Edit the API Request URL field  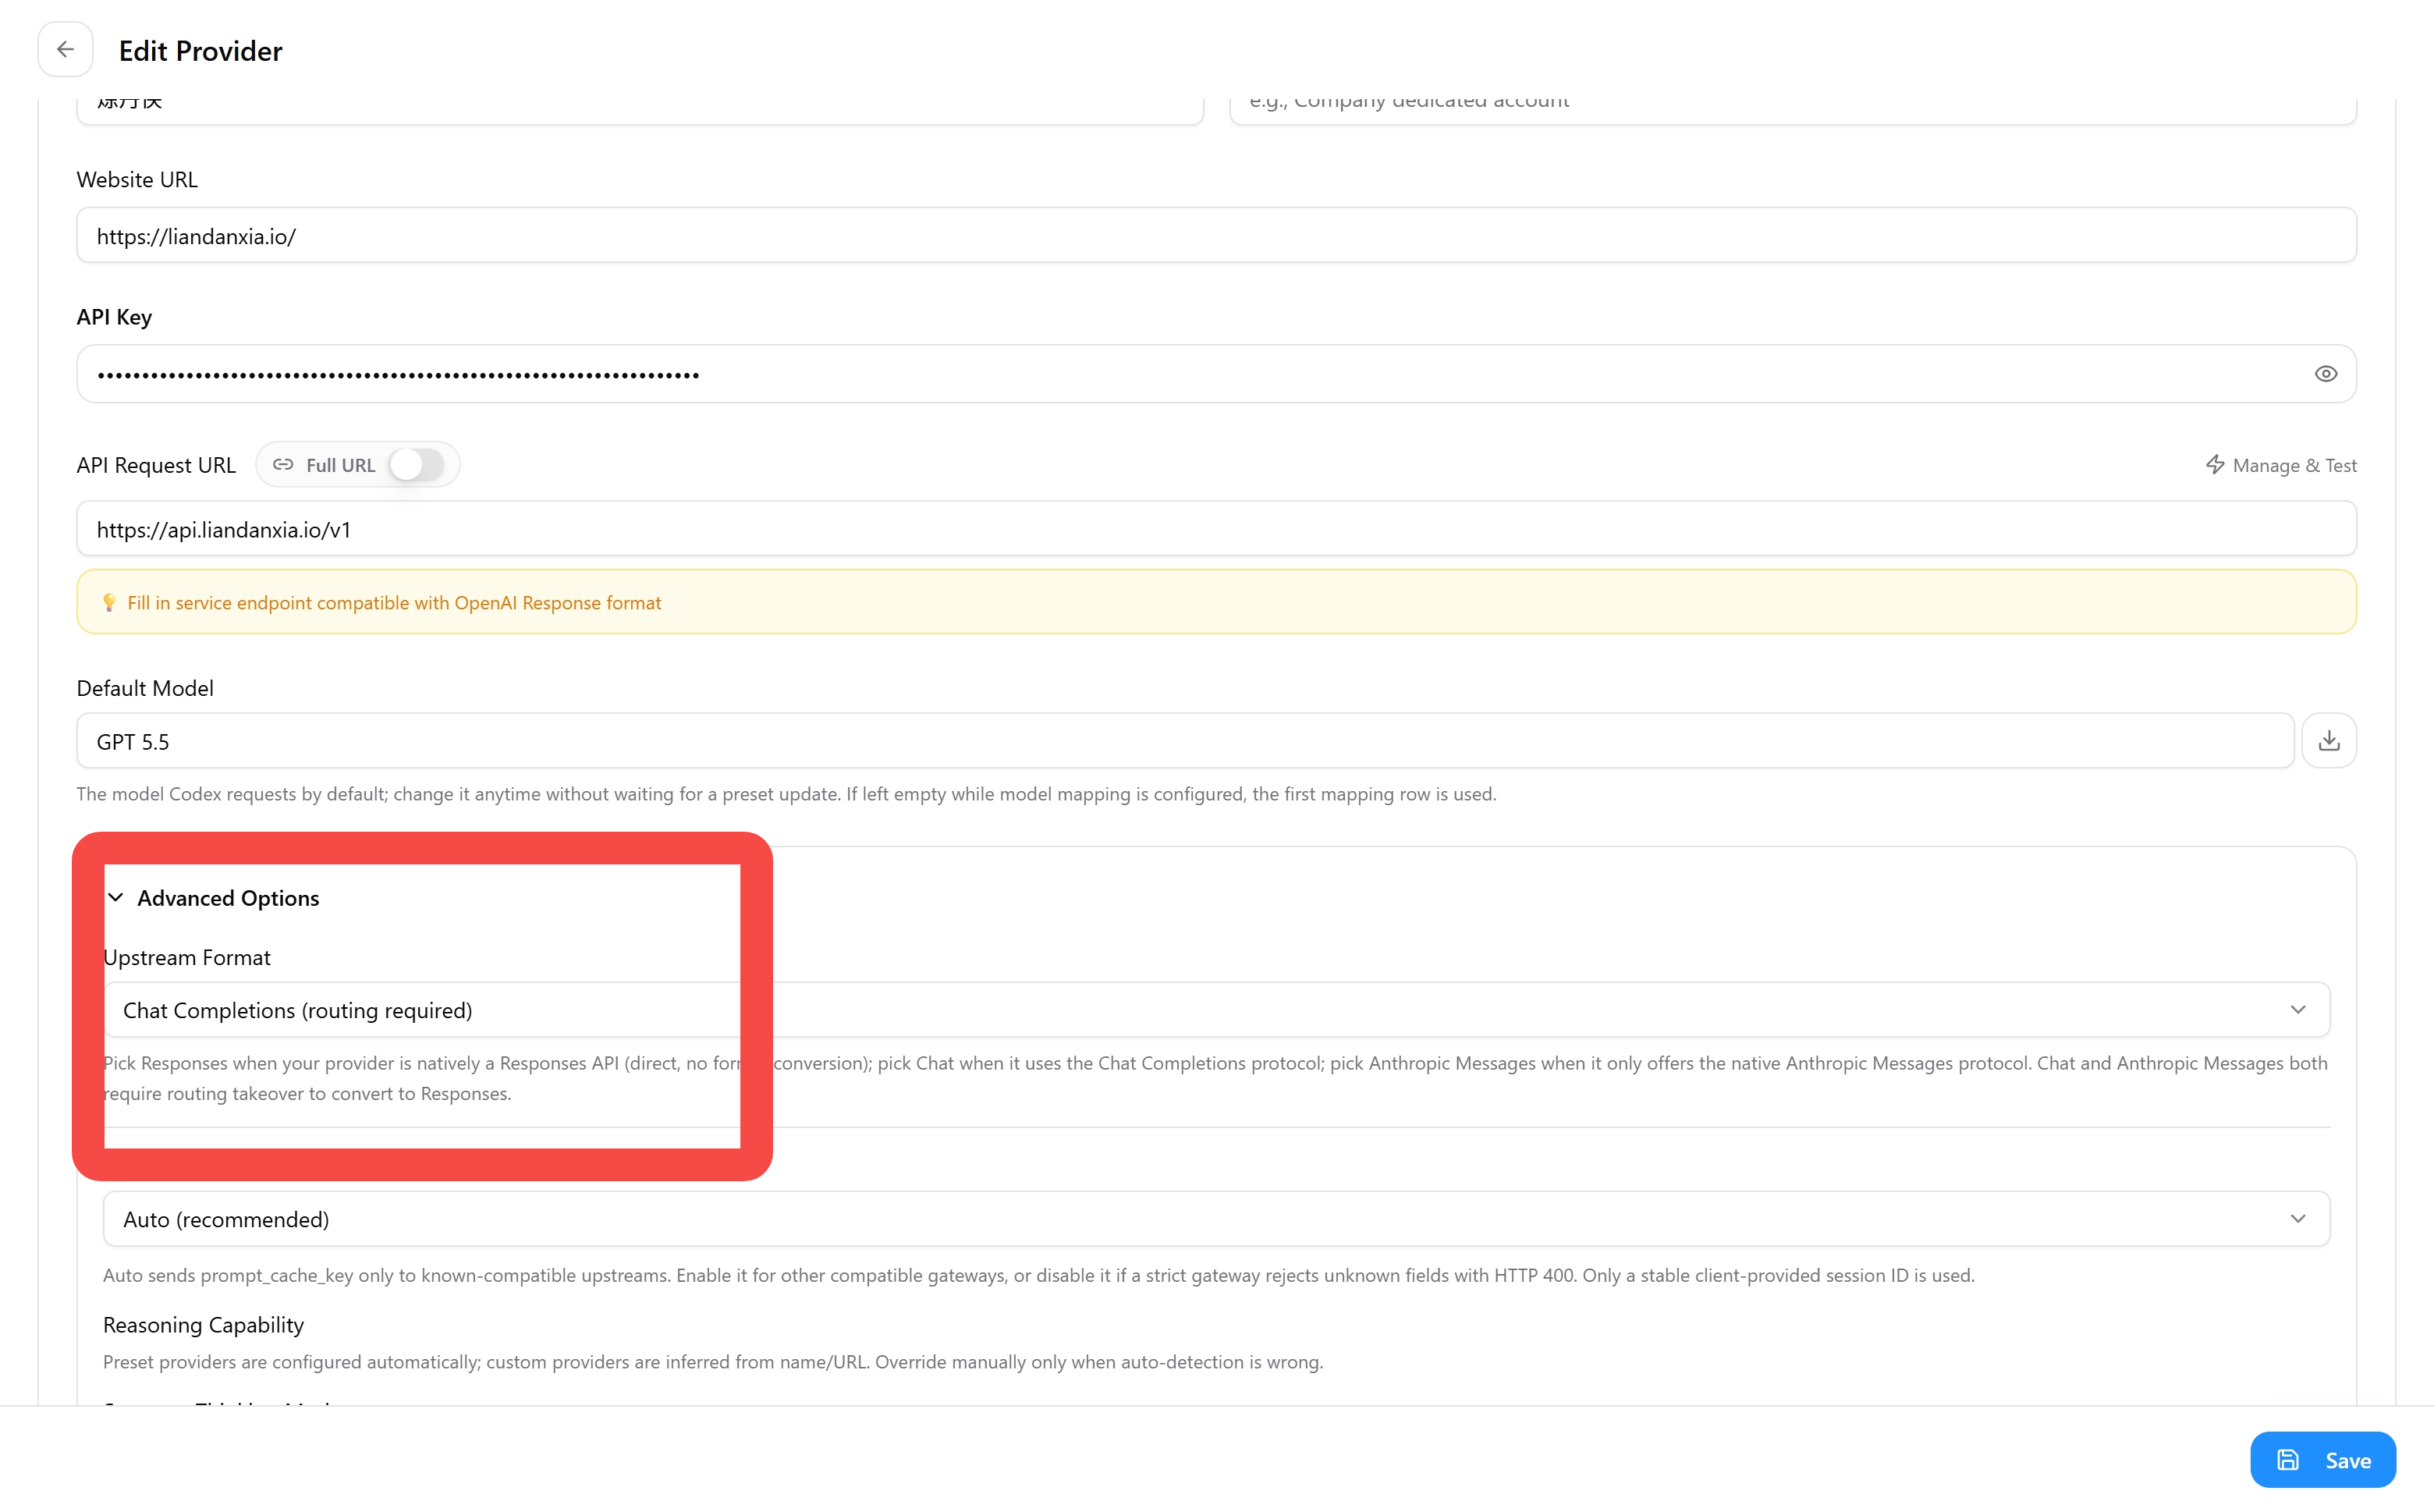[1216, 529]
